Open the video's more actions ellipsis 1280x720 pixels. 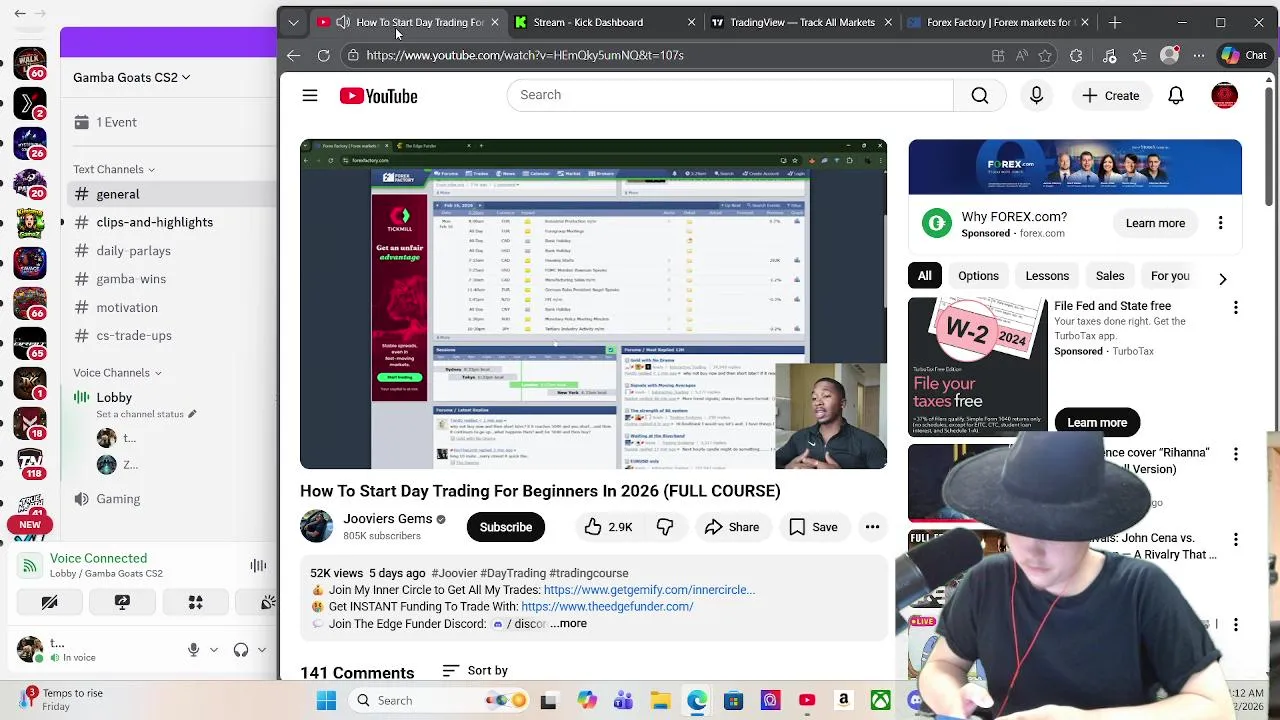click(x=872, y=527)
